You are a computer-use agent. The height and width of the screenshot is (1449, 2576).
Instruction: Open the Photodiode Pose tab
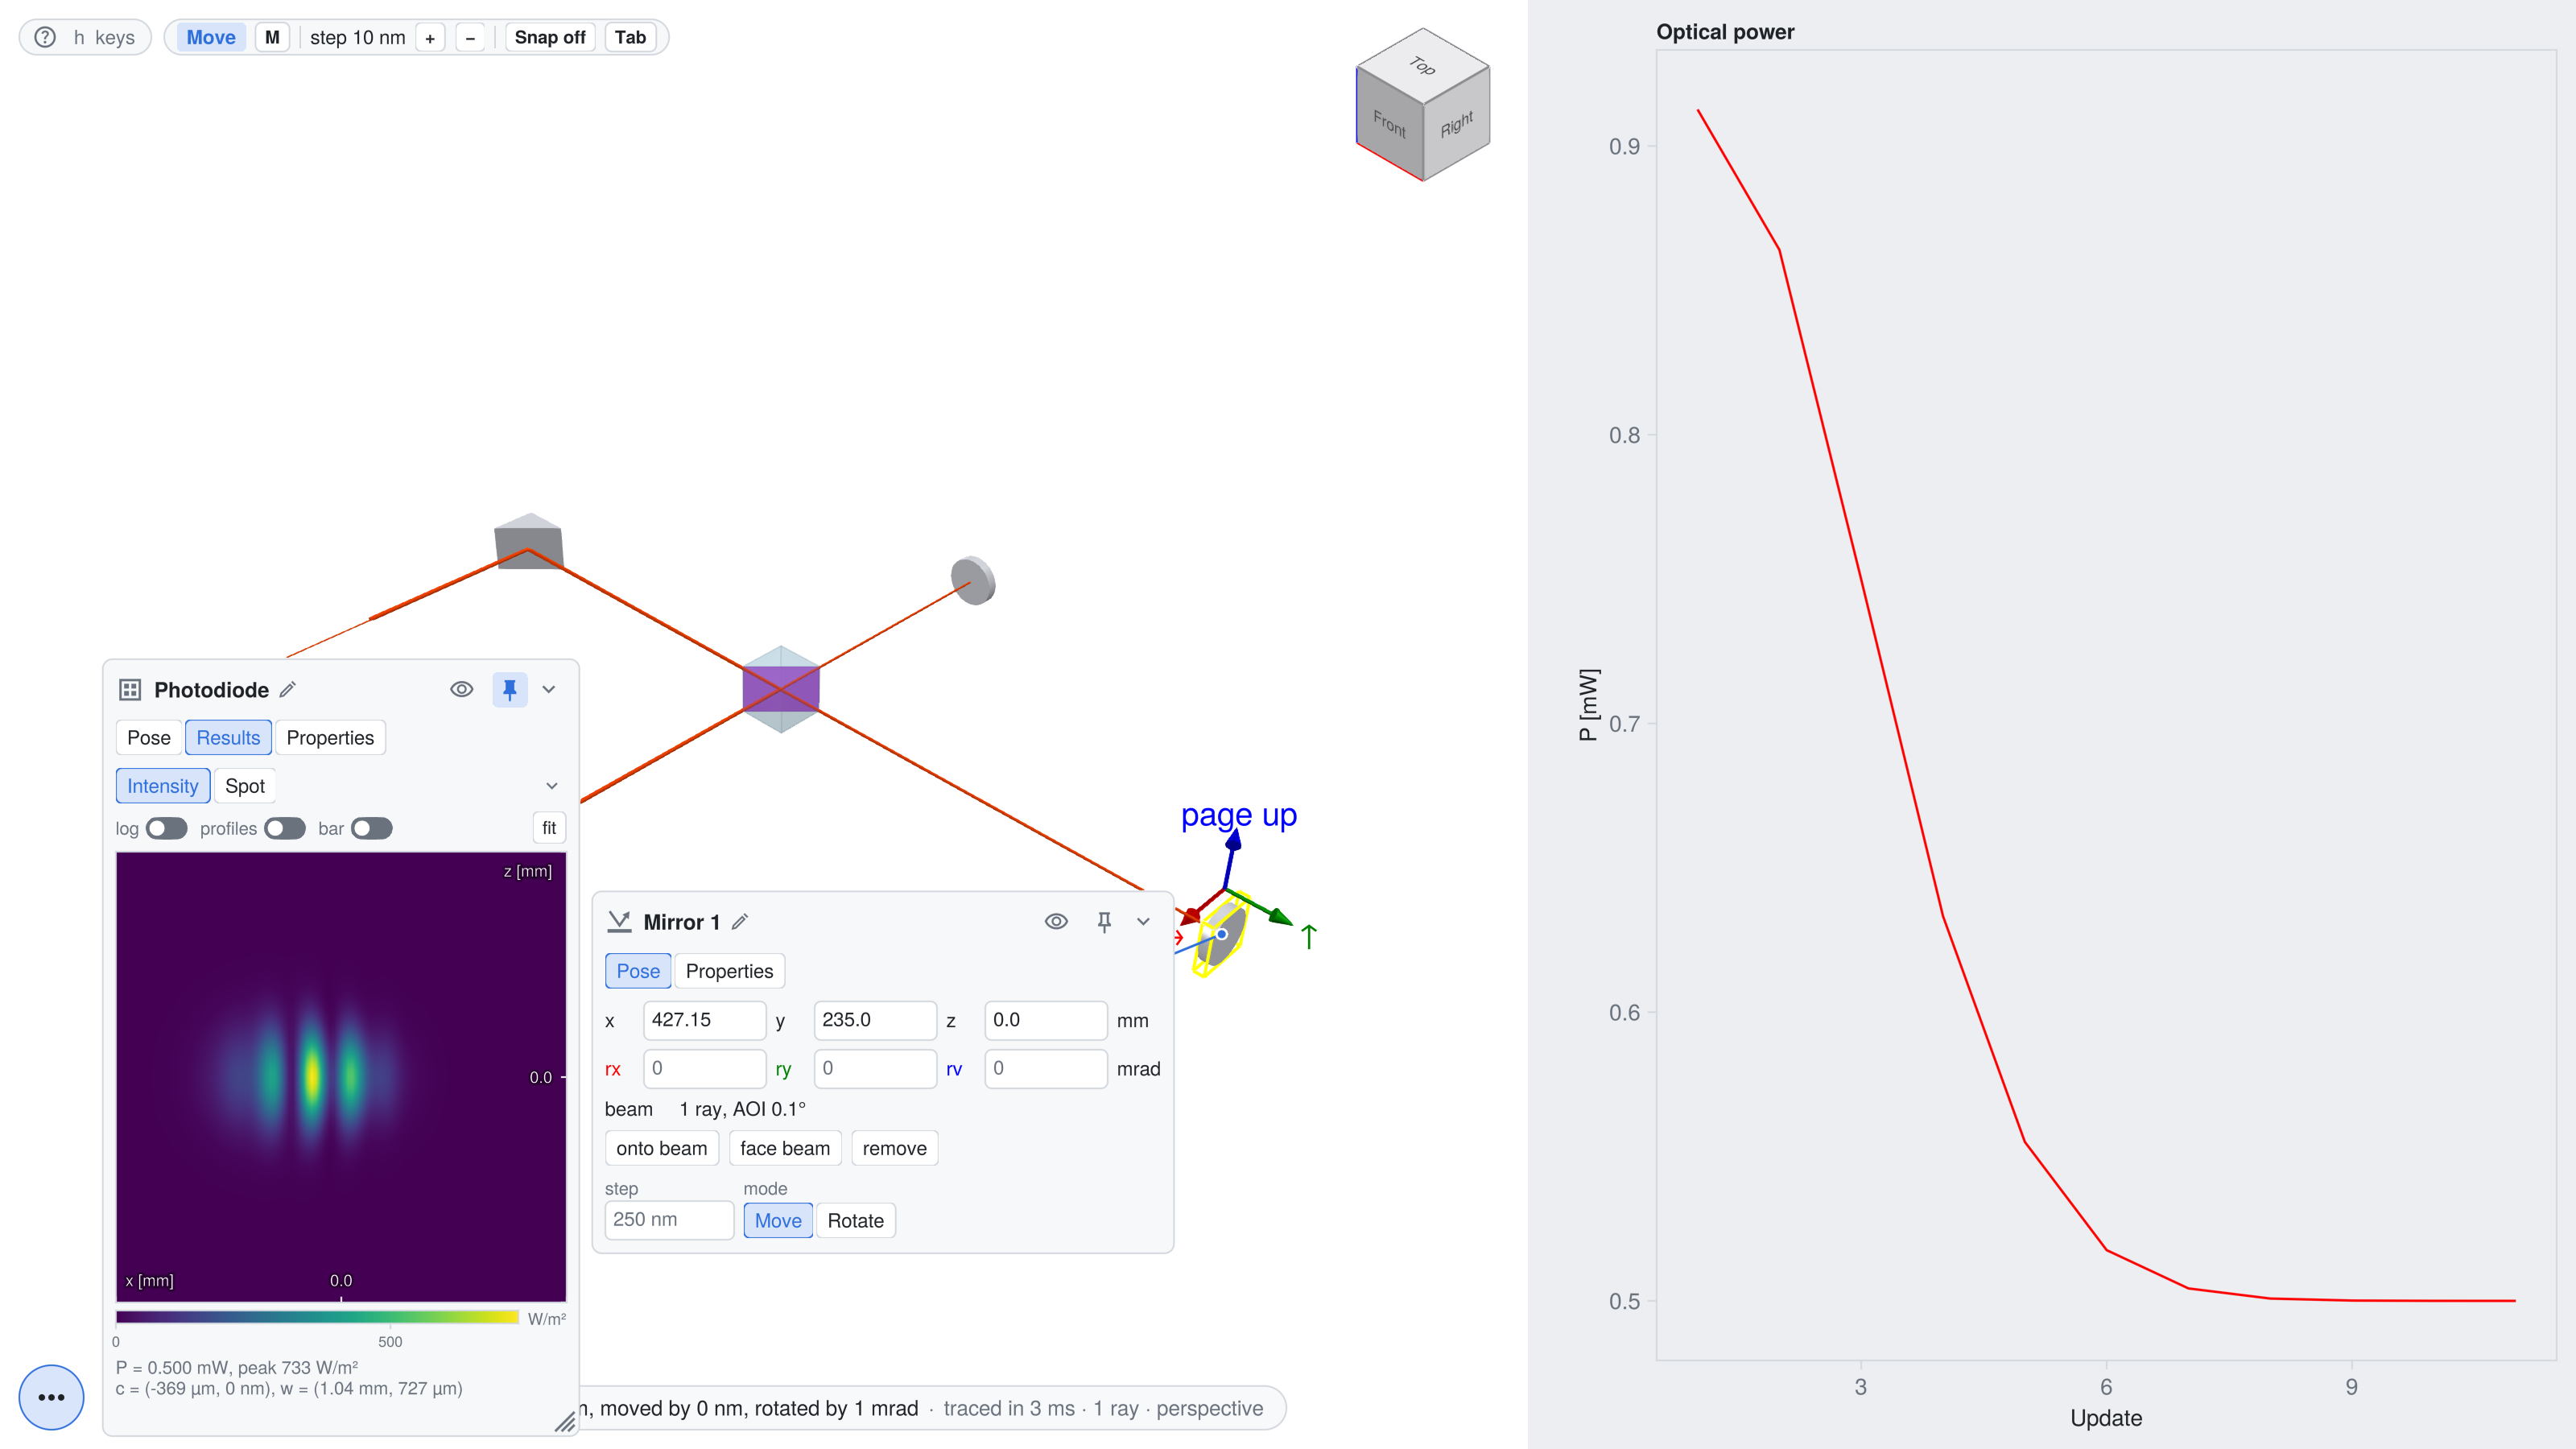tap(149, 738)
